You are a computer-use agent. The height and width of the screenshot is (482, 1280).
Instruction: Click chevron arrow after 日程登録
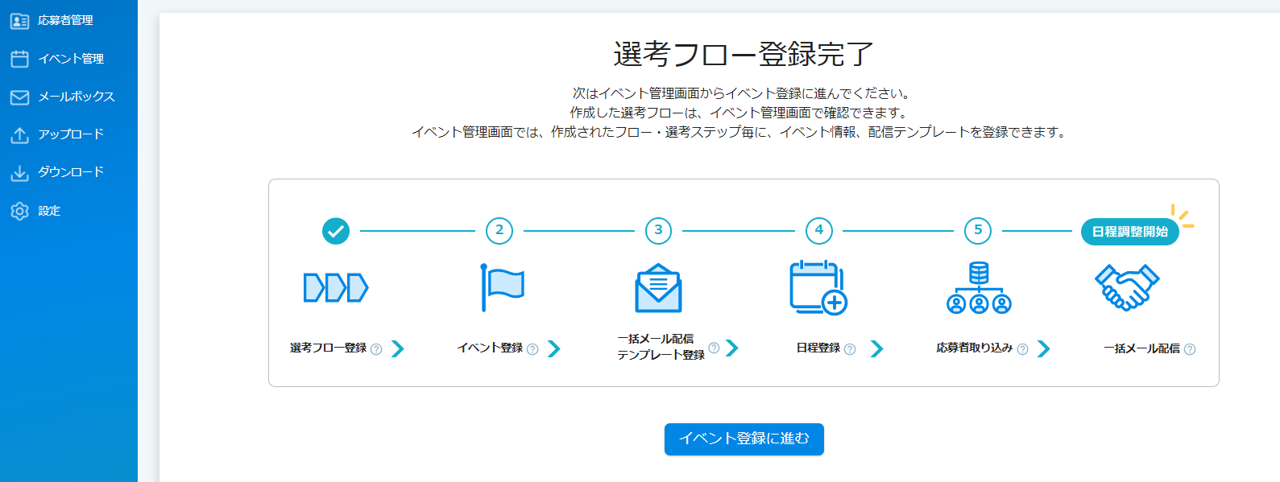coord(876,348)
